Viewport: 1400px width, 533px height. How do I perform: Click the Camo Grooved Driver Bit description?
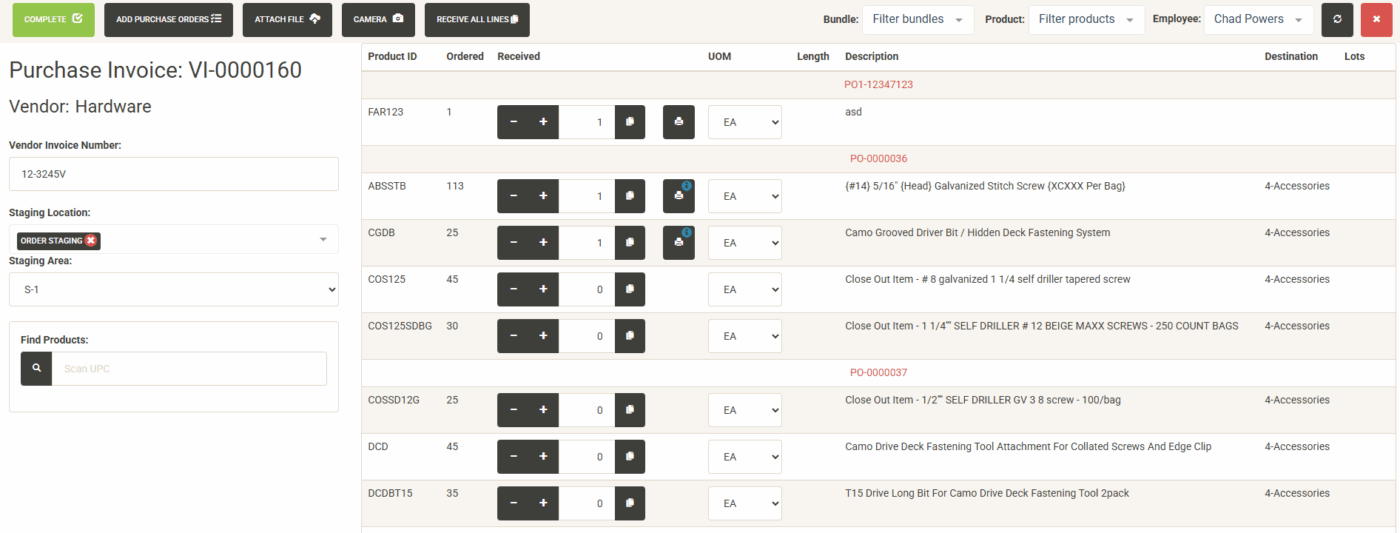point(977,233)
